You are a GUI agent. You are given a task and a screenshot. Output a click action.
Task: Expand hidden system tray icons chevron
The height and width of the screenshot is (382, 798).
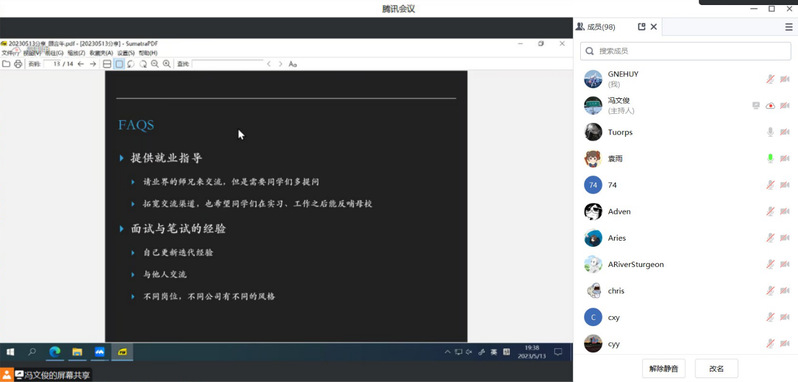447,352
